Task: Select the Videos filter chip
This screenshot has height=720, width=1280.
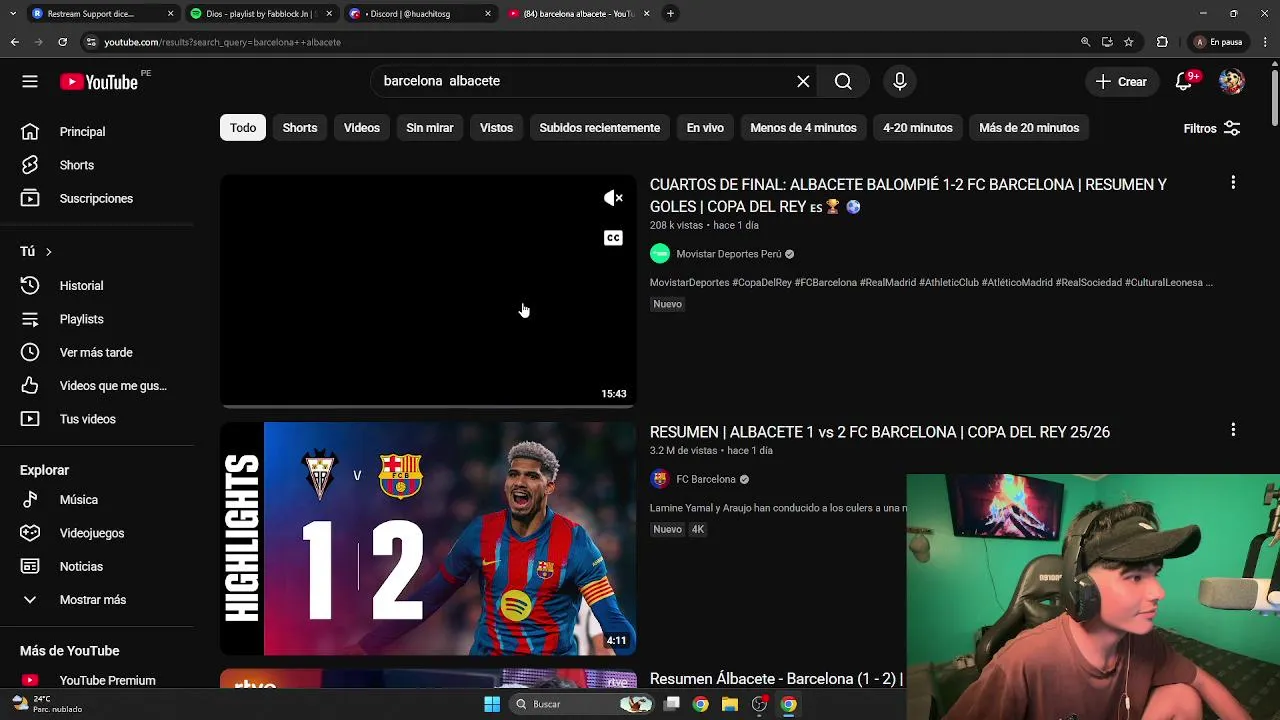Action: tap(362, 128)
